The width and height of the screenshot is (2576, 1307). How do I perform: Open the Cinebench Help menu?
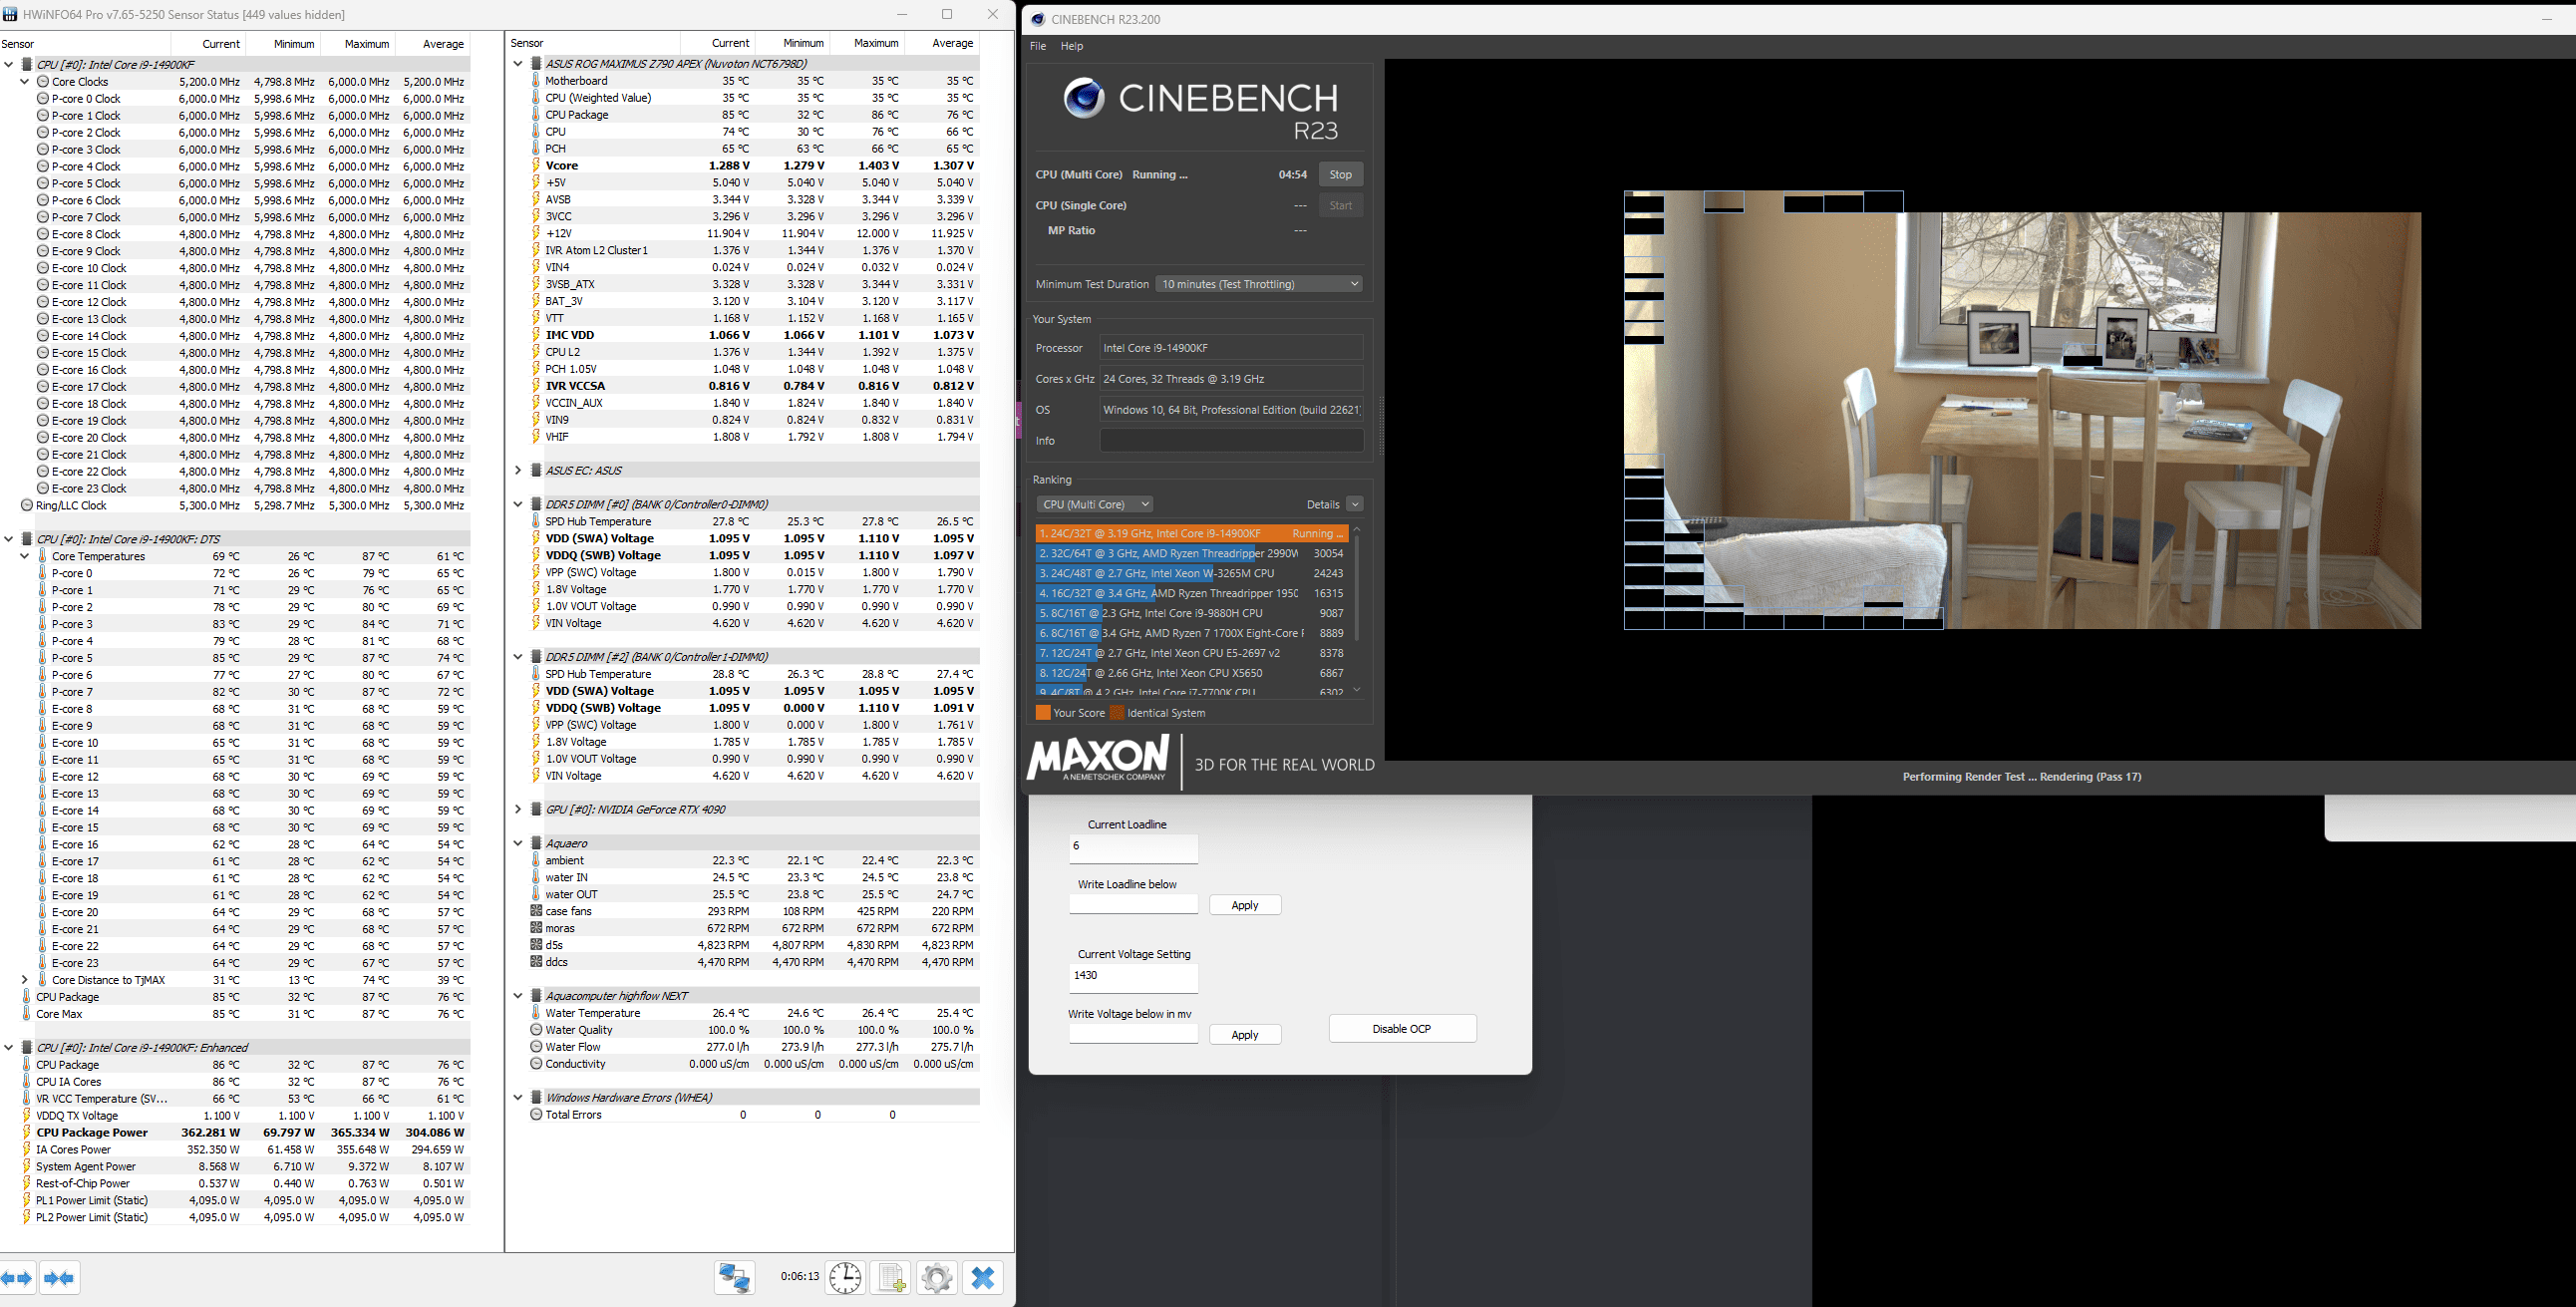point(1071,46)
